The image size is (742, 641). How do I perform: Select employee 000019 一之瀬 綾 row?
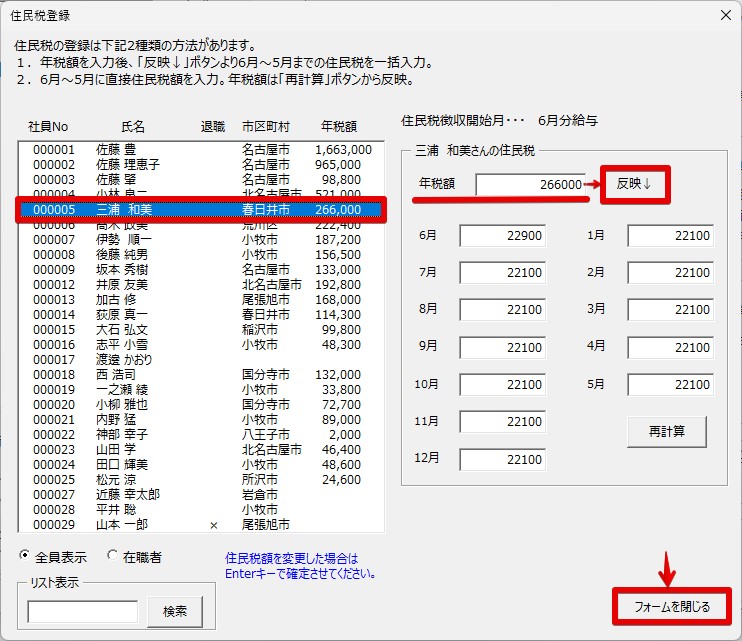201,389
